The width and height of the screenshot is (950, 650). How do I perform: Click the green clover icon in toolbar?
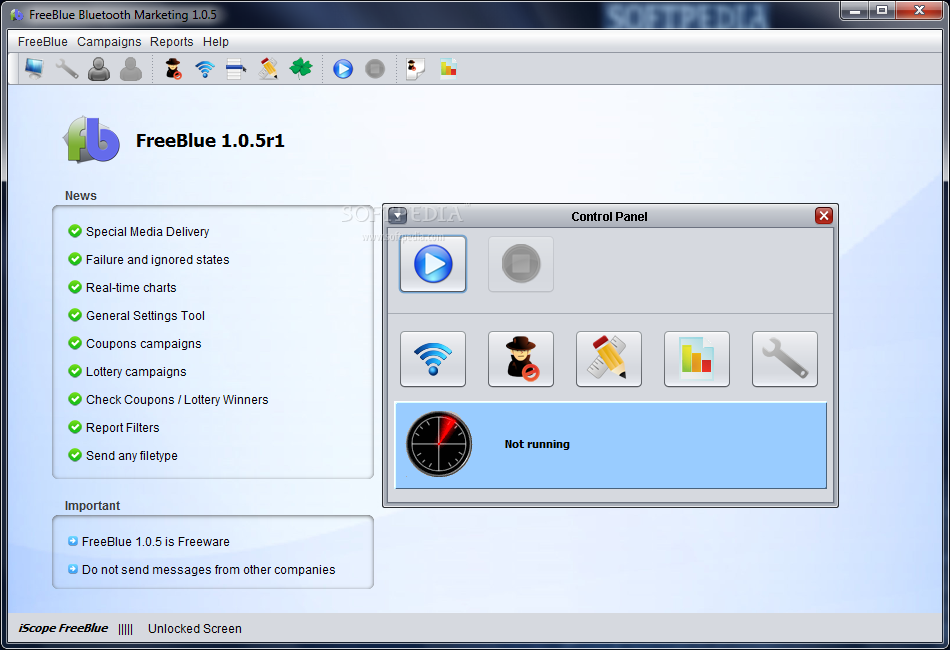tap(301, 68)
